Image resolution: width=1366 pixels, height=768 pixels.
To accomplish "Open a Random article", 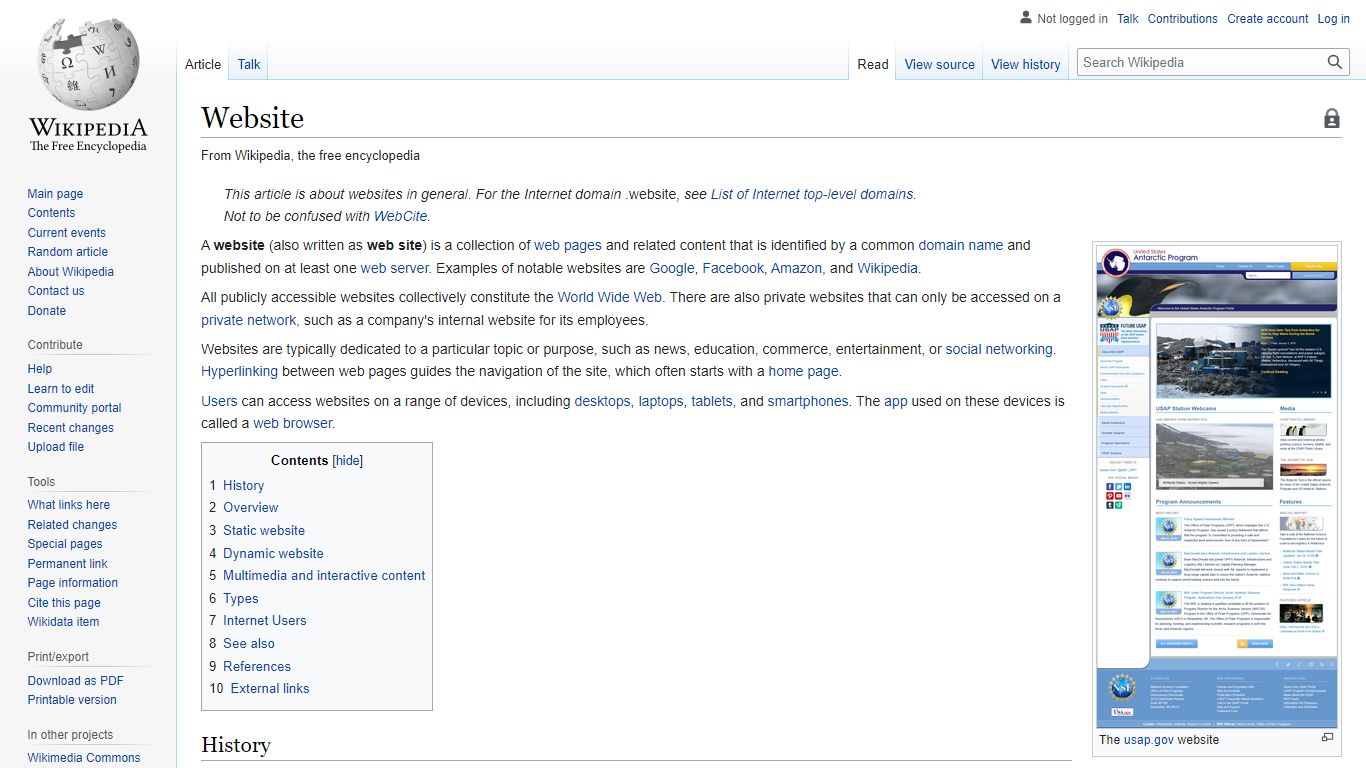I will point(67,252).
